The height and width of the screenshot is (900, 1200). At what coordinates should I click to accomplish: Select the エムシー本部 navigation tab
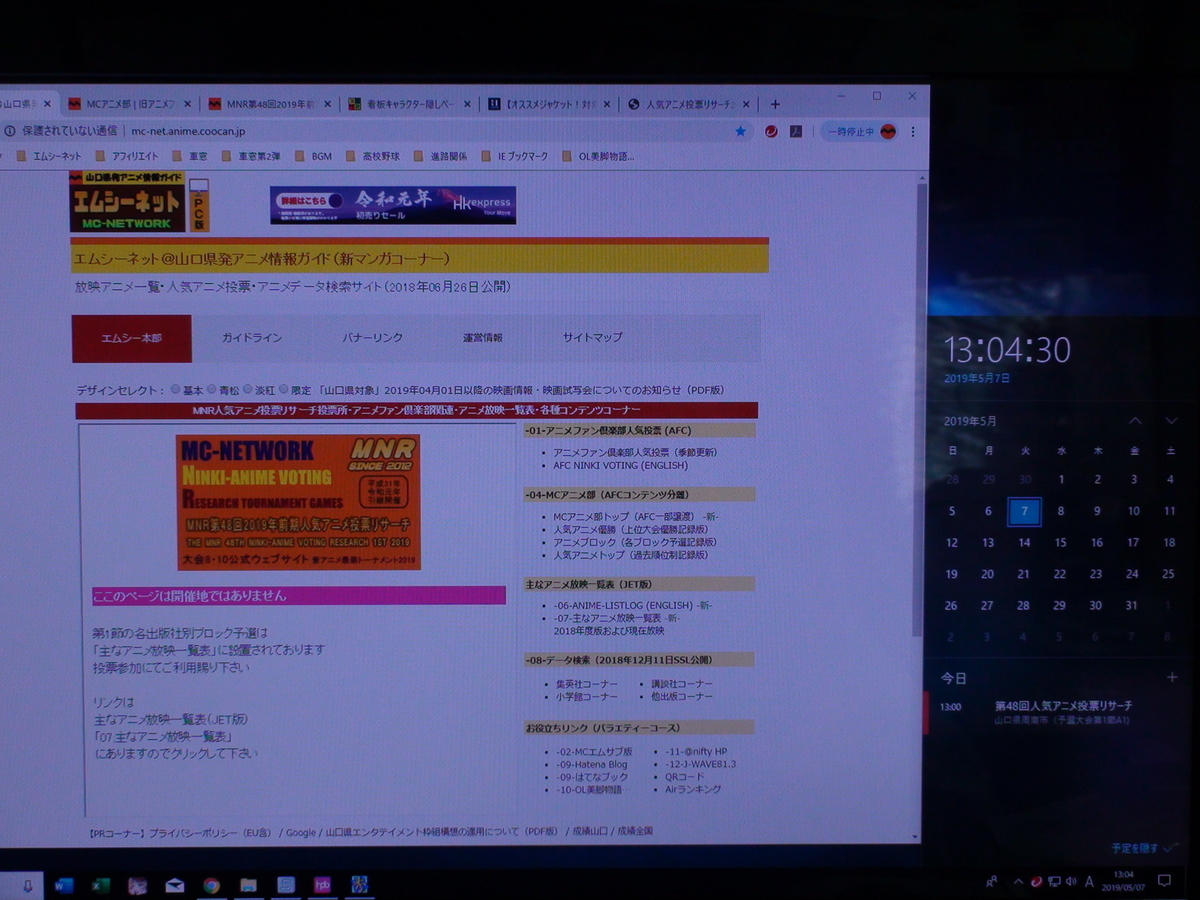131,338
